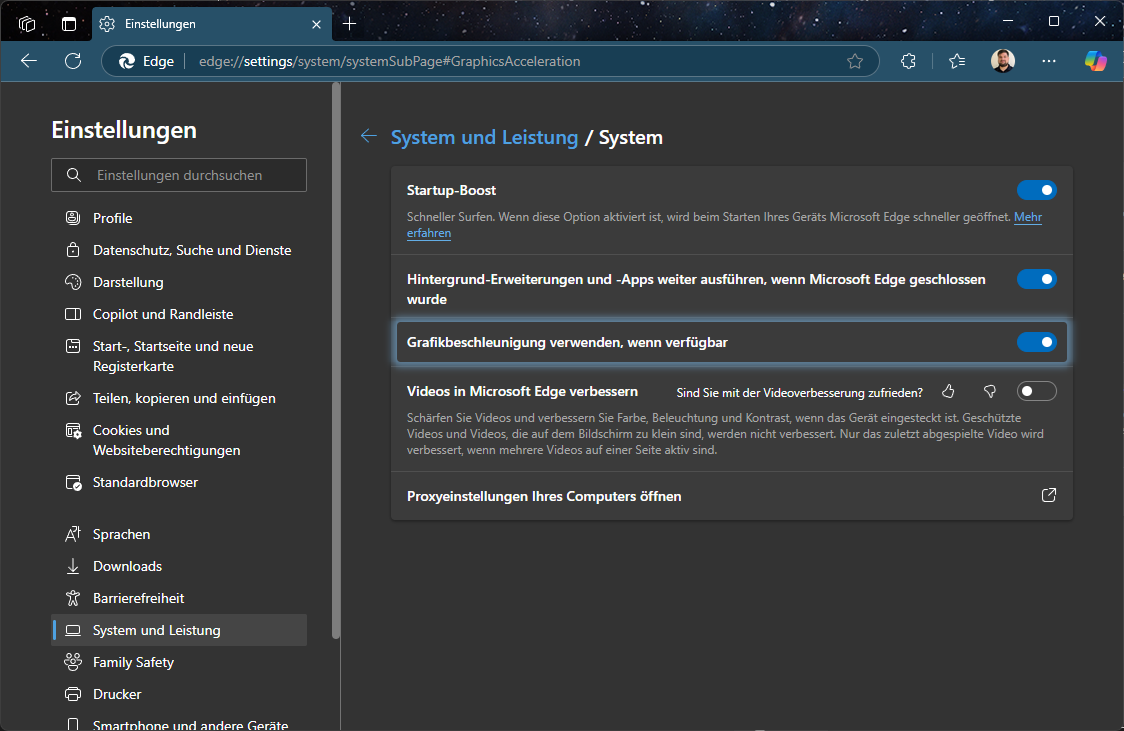Disable the Startup-Boost toggle

pyautogui.click(x=1036, y=190)
